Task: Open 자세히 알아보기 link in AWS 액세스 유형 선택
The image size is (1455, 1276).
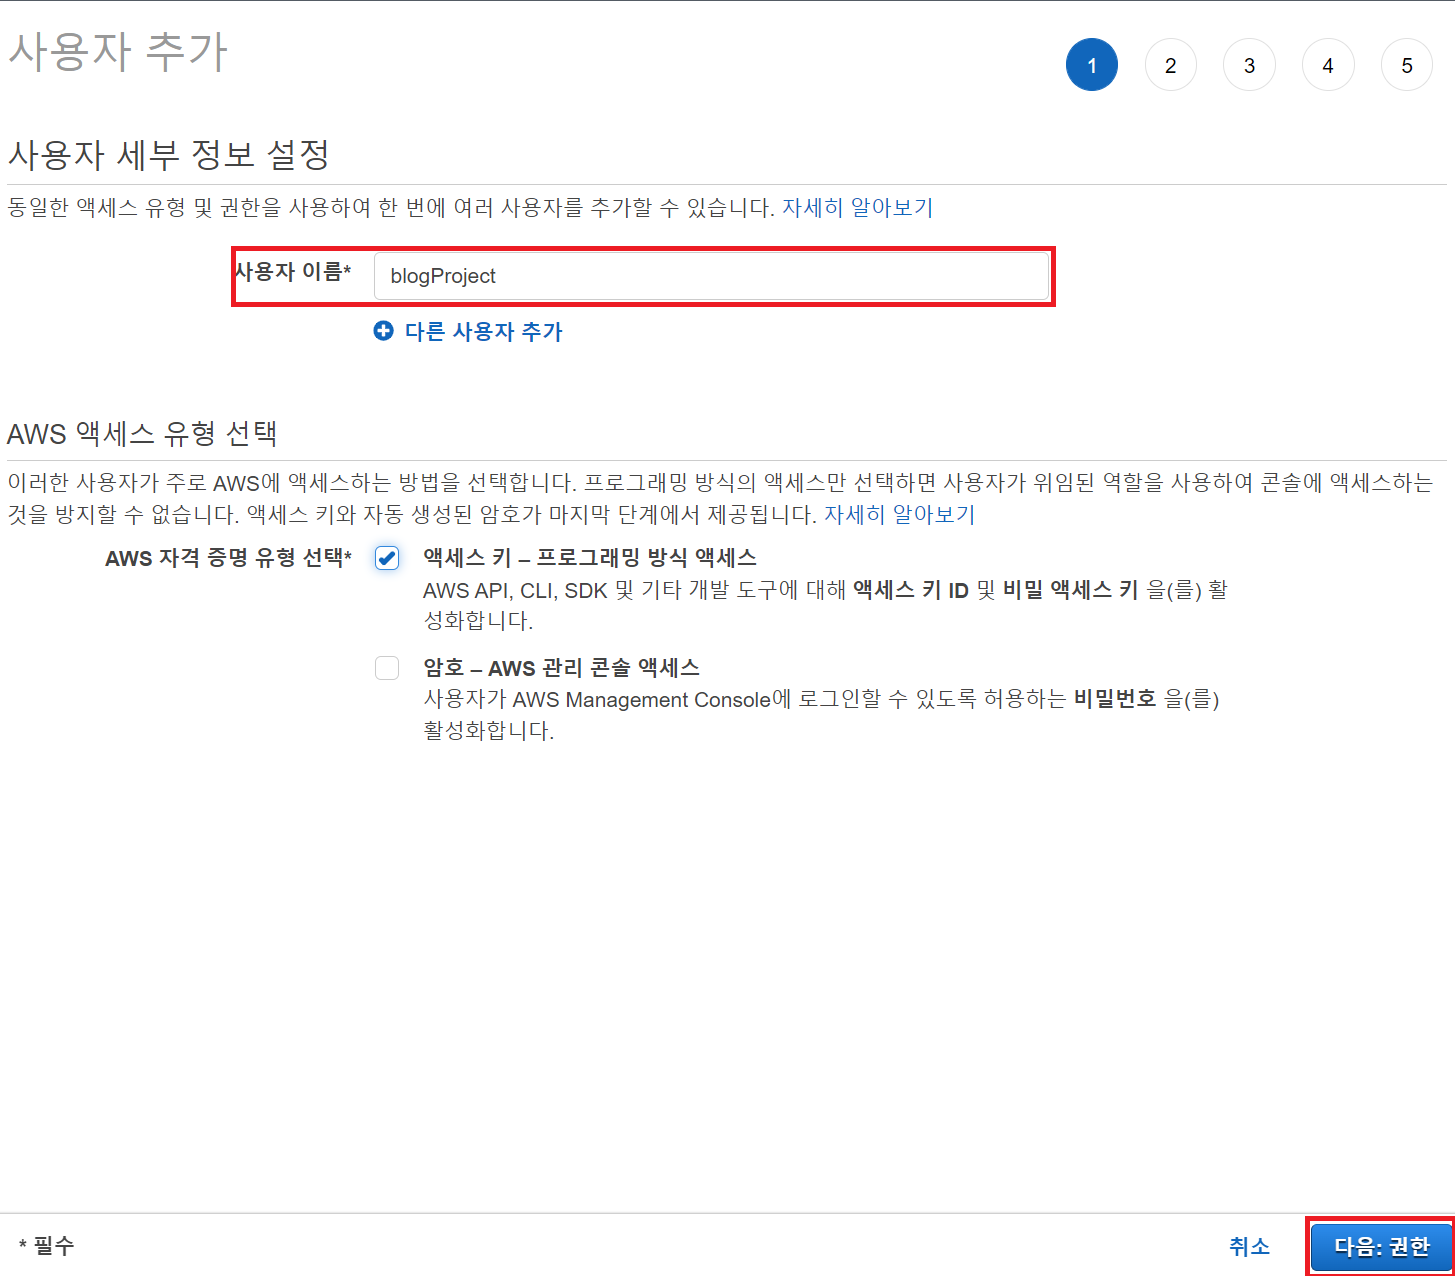Action: tap(899, 515)
